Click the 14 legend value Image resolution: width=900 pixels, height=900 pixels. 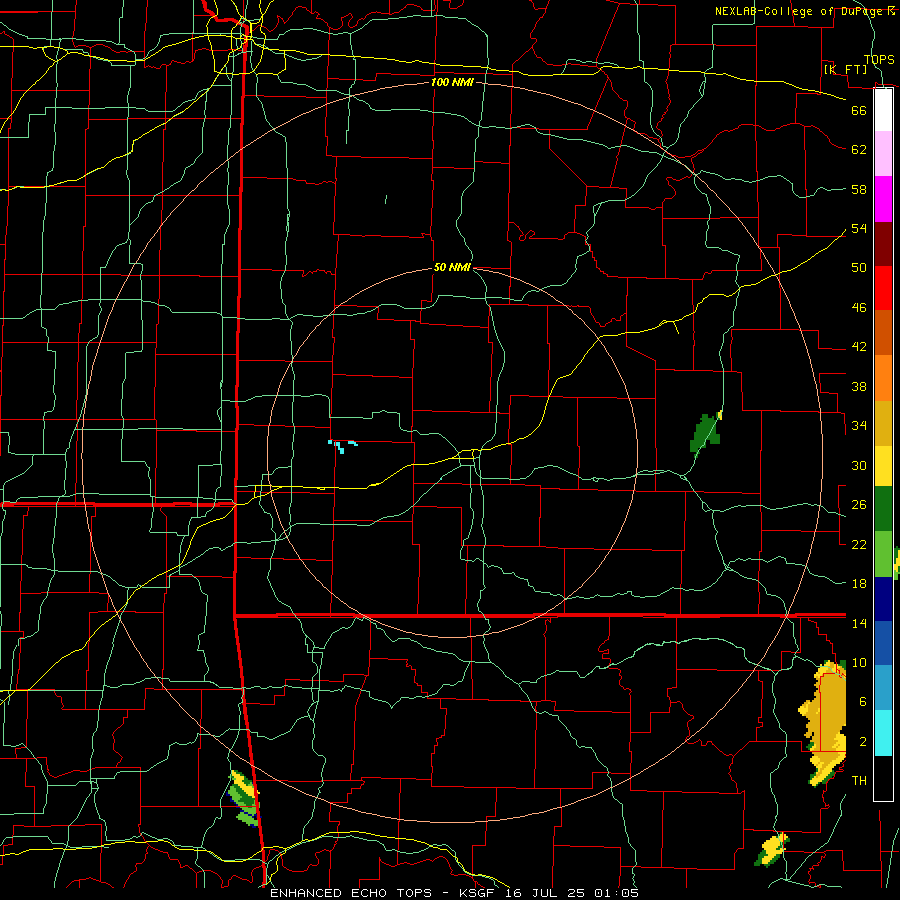coord(859,623)
